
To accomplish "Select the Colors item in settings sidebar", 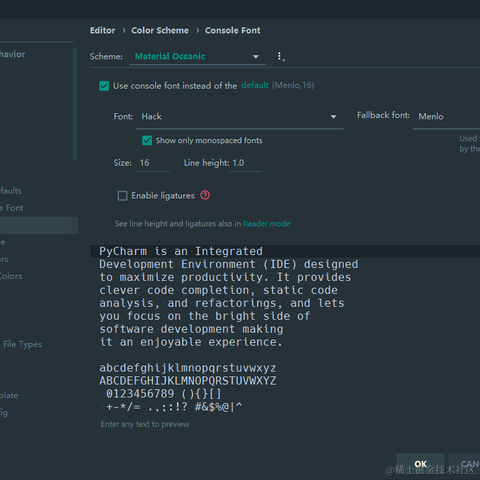I will pyautogui.click(x=11, y=276).
